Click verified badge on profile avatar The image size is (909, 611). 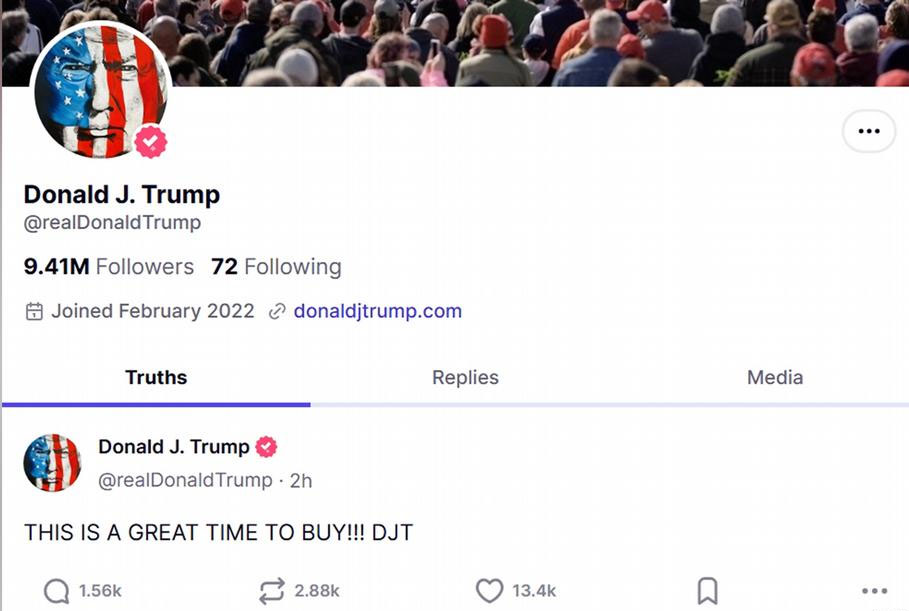(151, 143)
